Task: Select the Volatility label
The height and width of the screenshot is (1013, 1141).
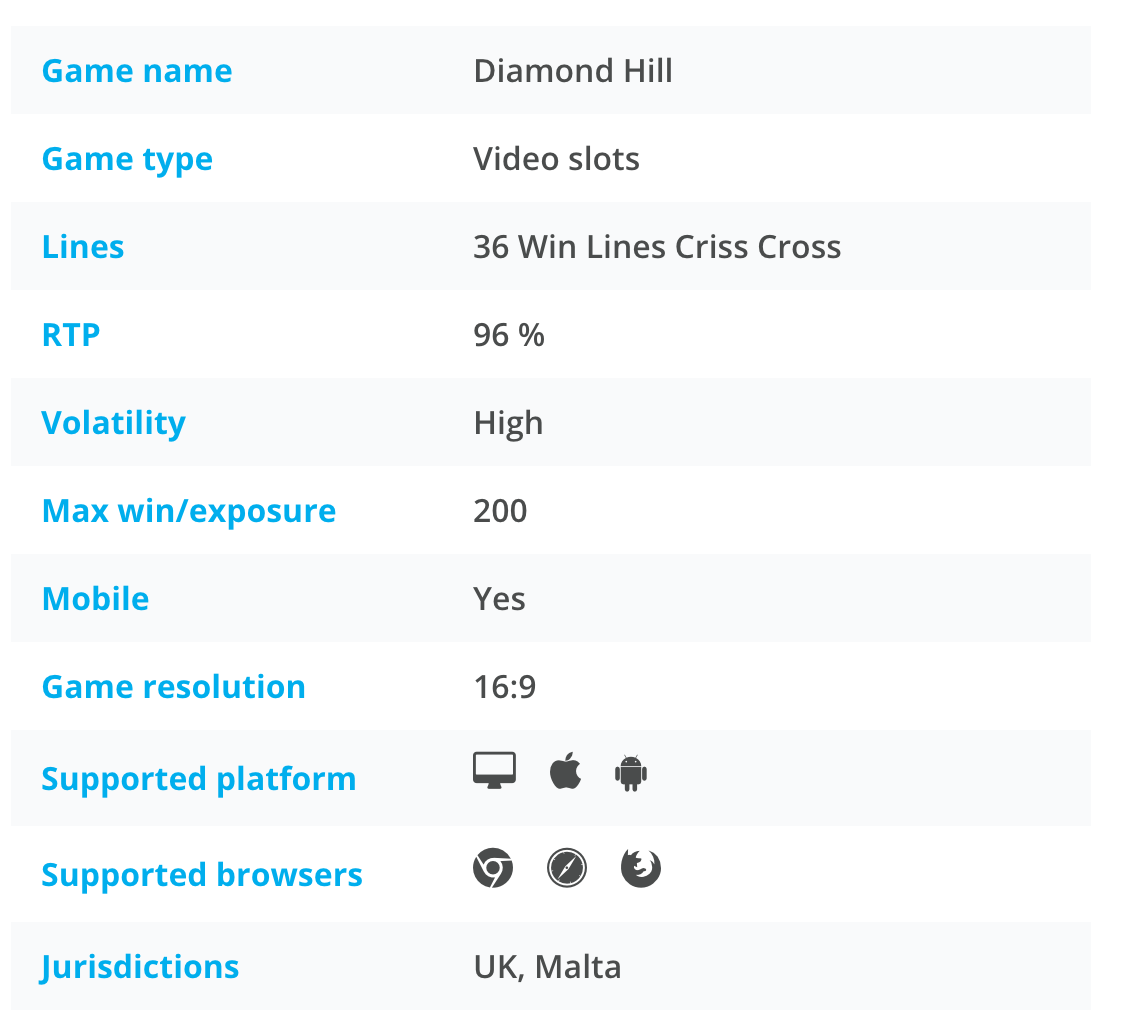Action: (x=114, y=424)
